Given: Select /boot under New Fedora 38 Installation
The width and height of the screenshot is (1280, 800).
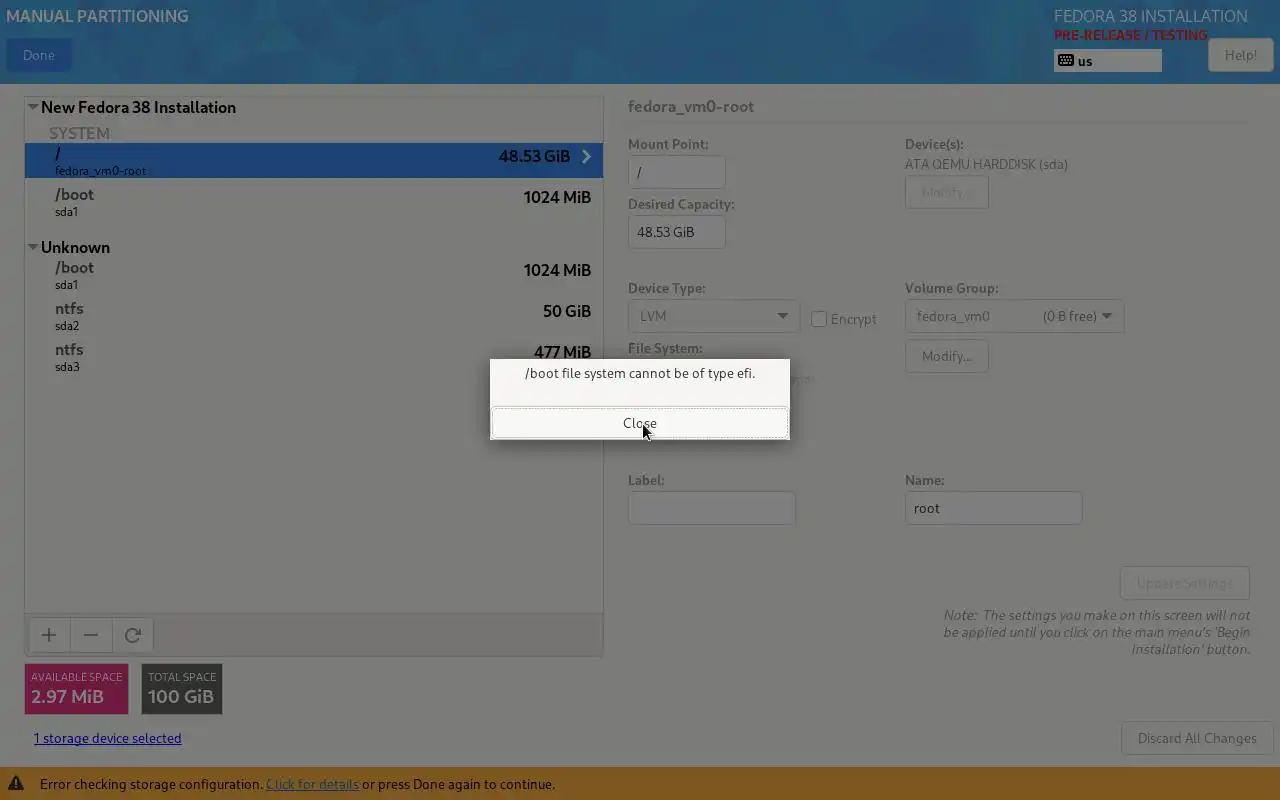Looking at the screenshot, I should pos(314,201).
